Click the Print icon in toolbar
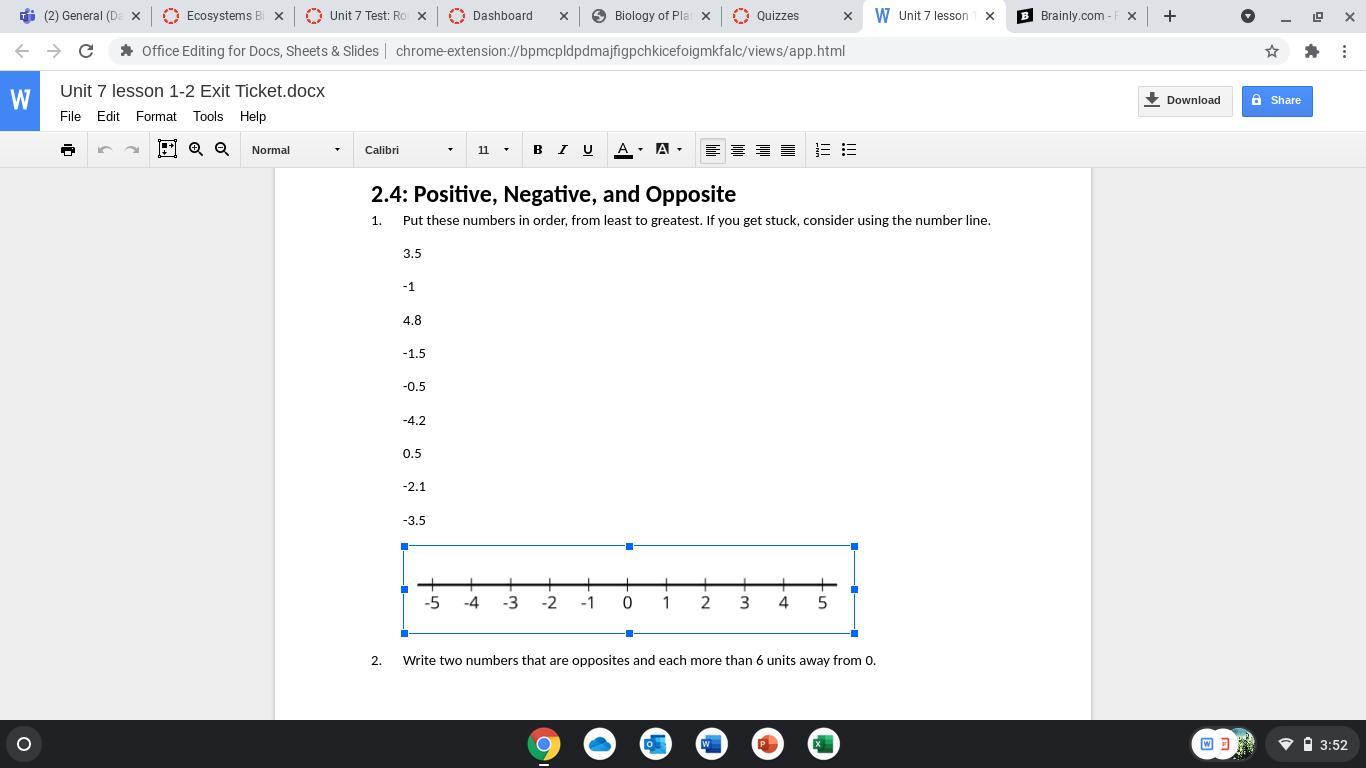Viewport: 1366px width, 768px height. [67, 150]
